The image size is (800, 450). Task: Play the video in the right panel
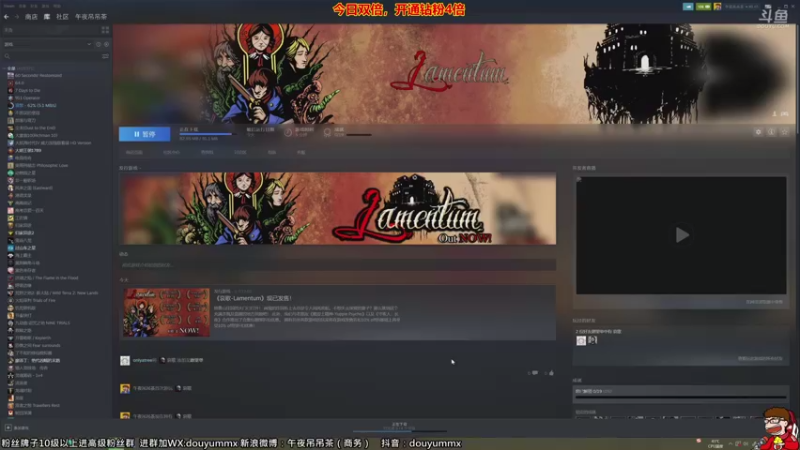click(682, 235)
